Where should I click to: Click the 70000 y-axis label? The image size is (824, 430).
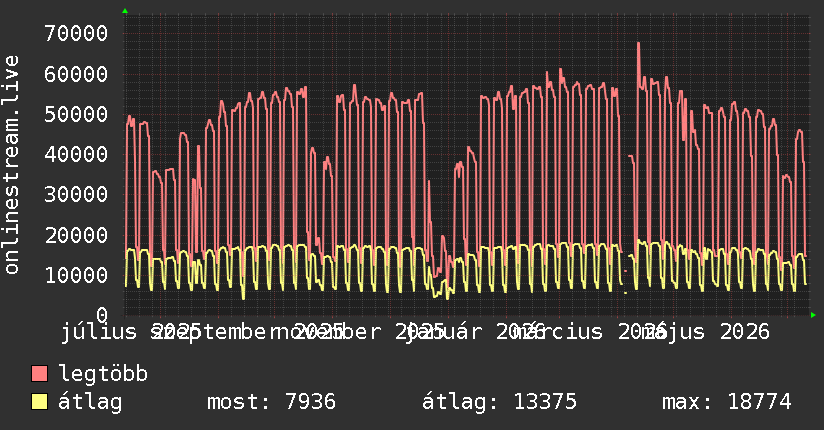click(76, 34)
